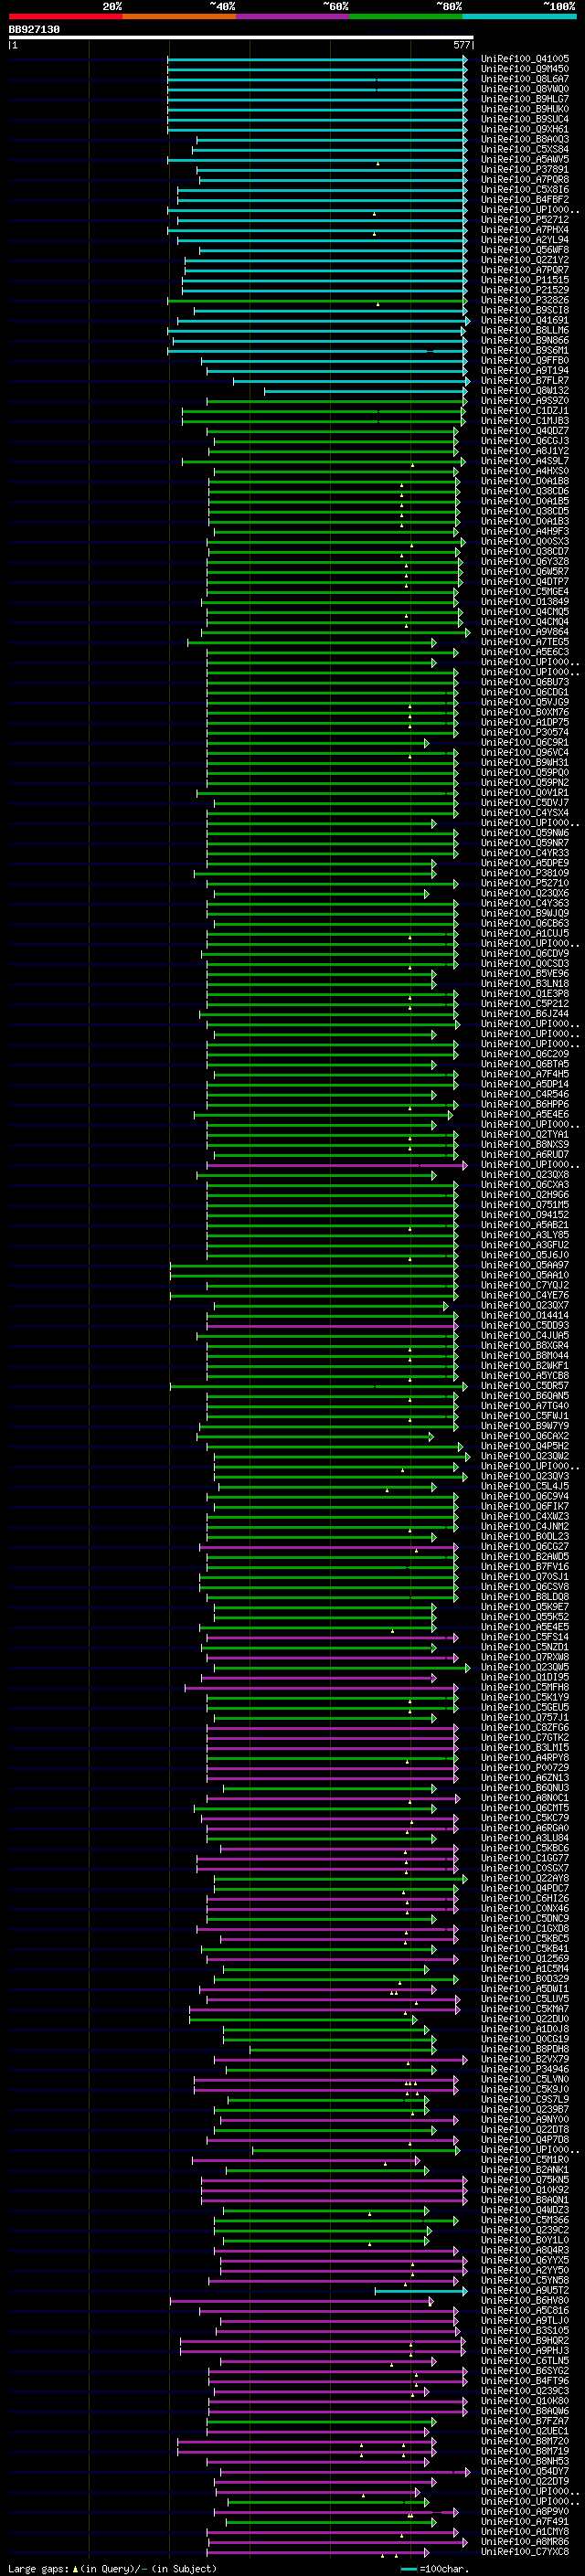Open hit UniRef100_Q8L6A7
This screenshot has height=2576, width=585.
point(525,79)
